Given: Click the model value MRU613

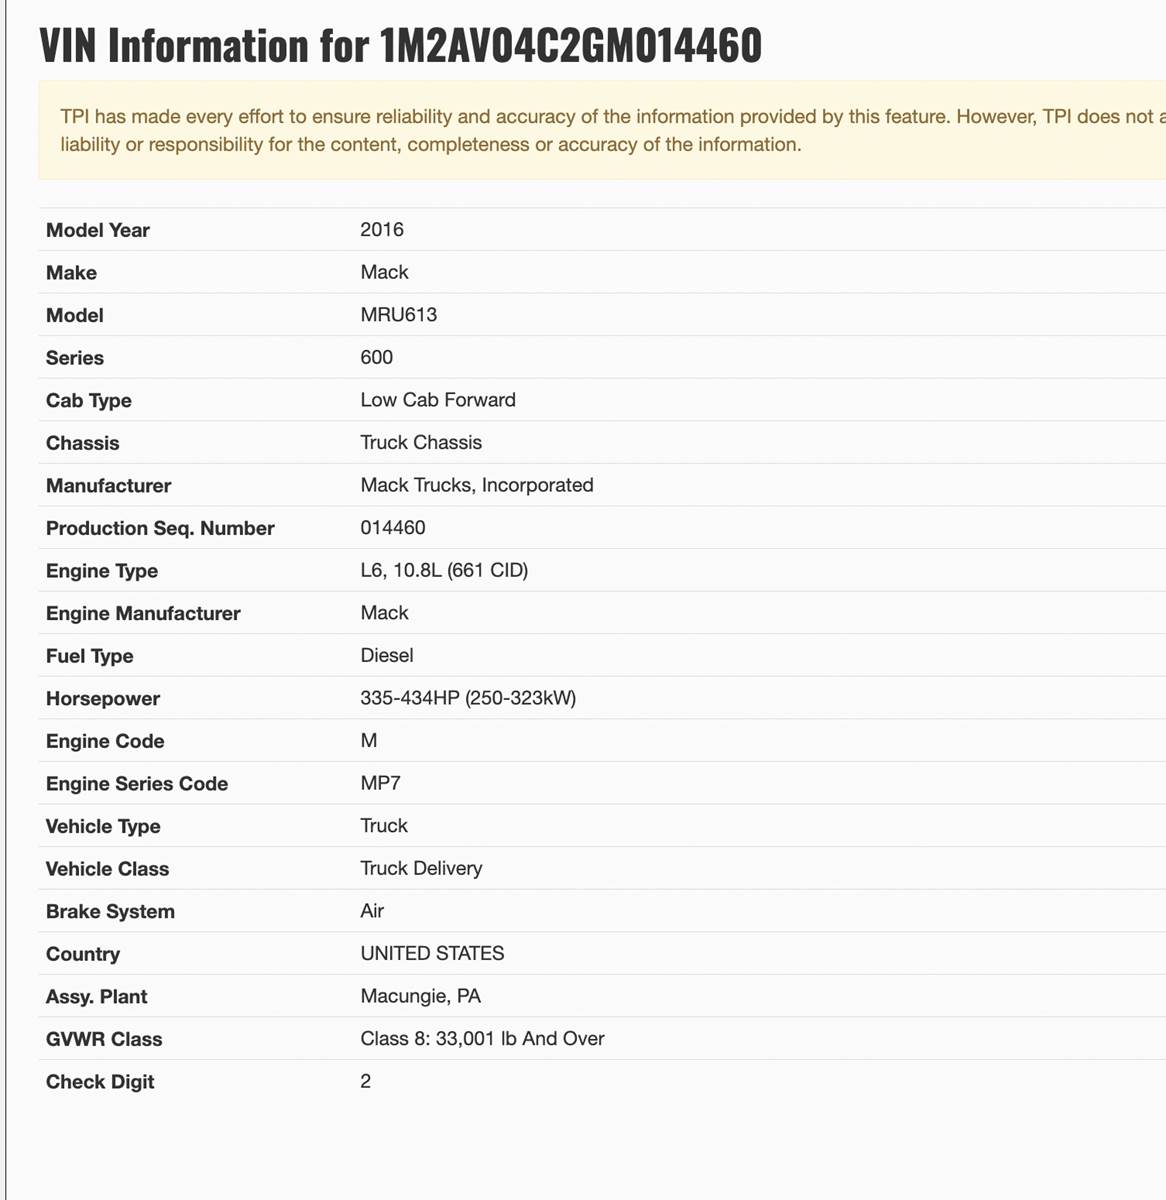Looking at the screenshot, I should (398, 315).
